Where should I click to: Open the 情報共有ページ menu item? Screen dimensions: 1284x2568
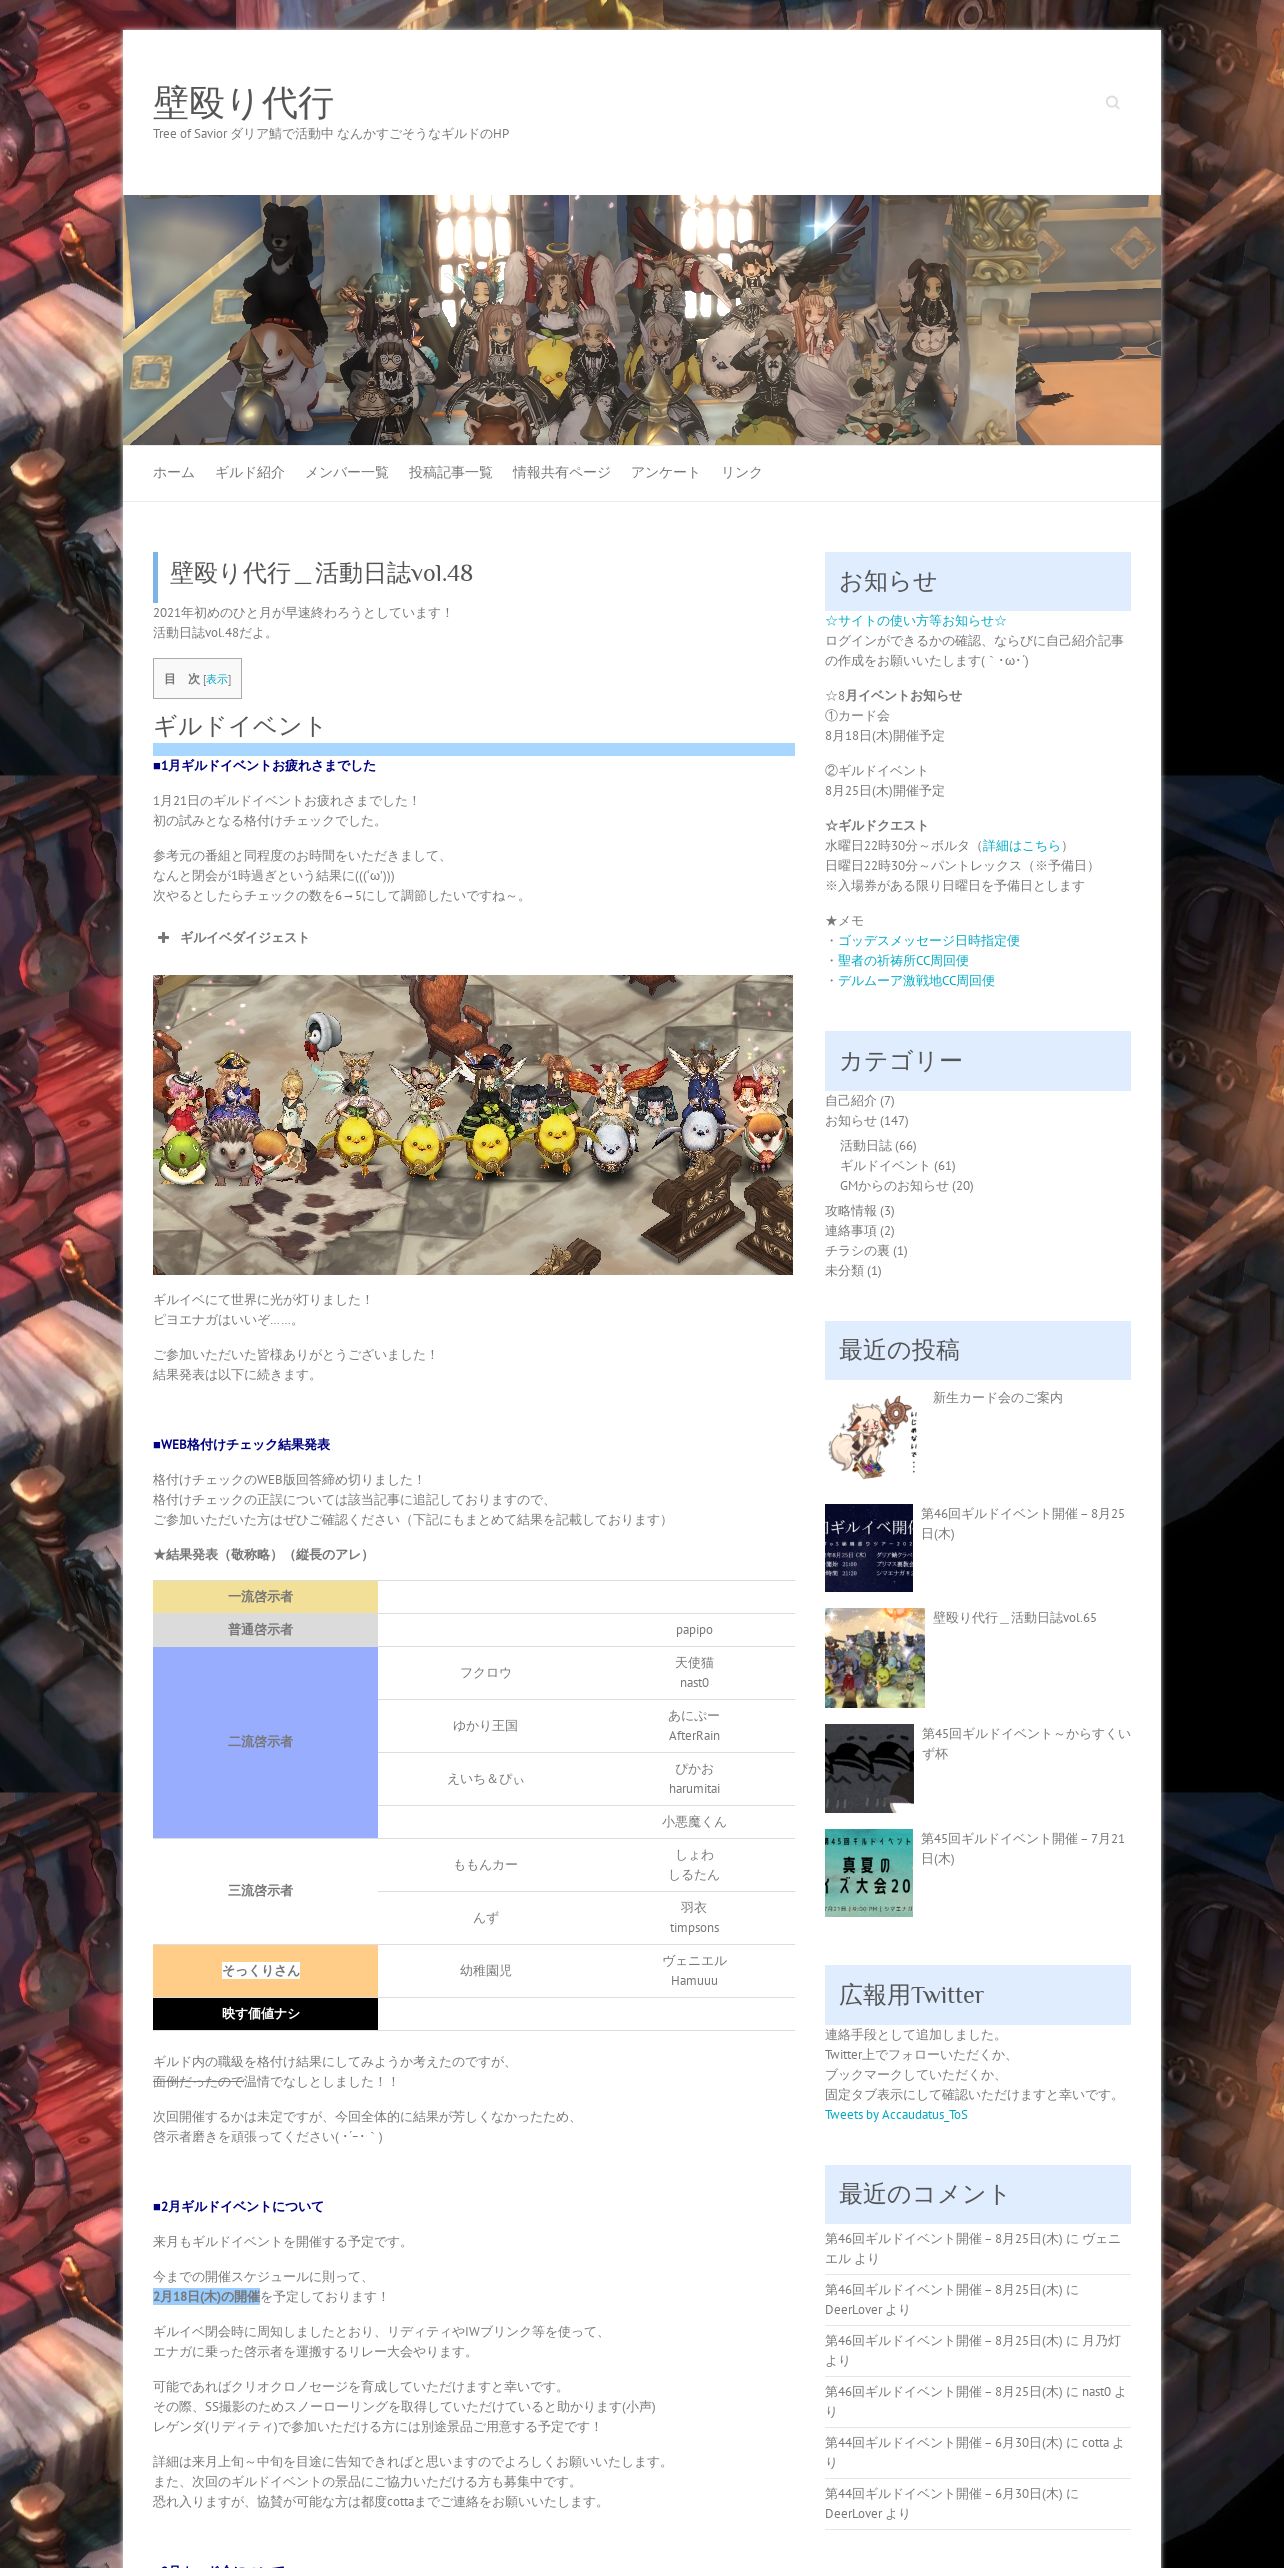[562, 472]
